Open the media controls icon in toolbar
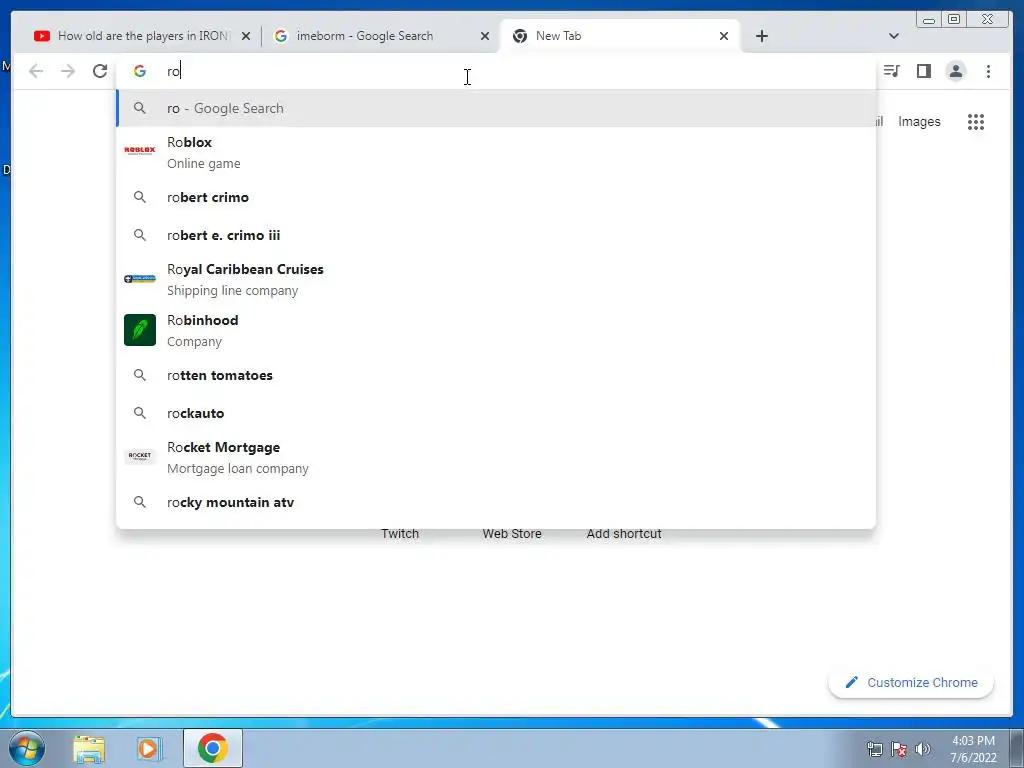1024x768 pixels. click(891, 71)
